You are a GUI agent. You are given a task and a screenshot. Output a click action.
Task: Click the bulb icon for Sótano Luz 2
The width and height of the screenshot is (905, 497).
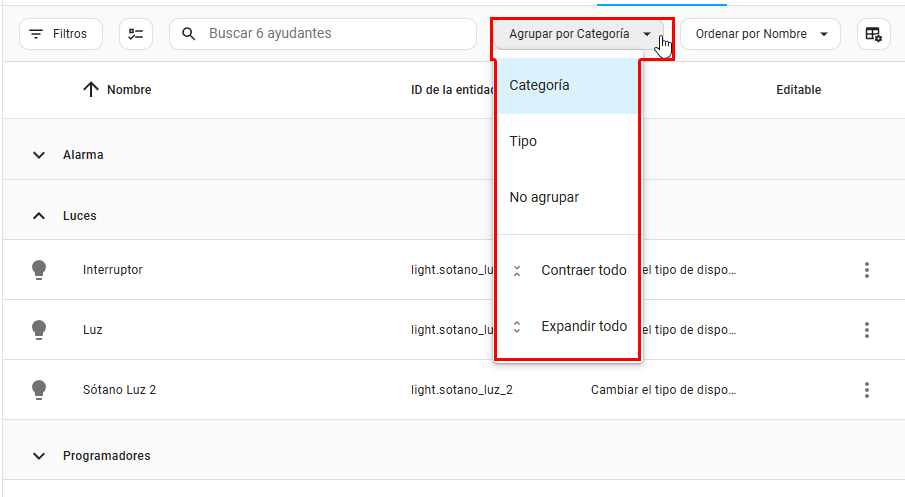(x=39, y=389)
